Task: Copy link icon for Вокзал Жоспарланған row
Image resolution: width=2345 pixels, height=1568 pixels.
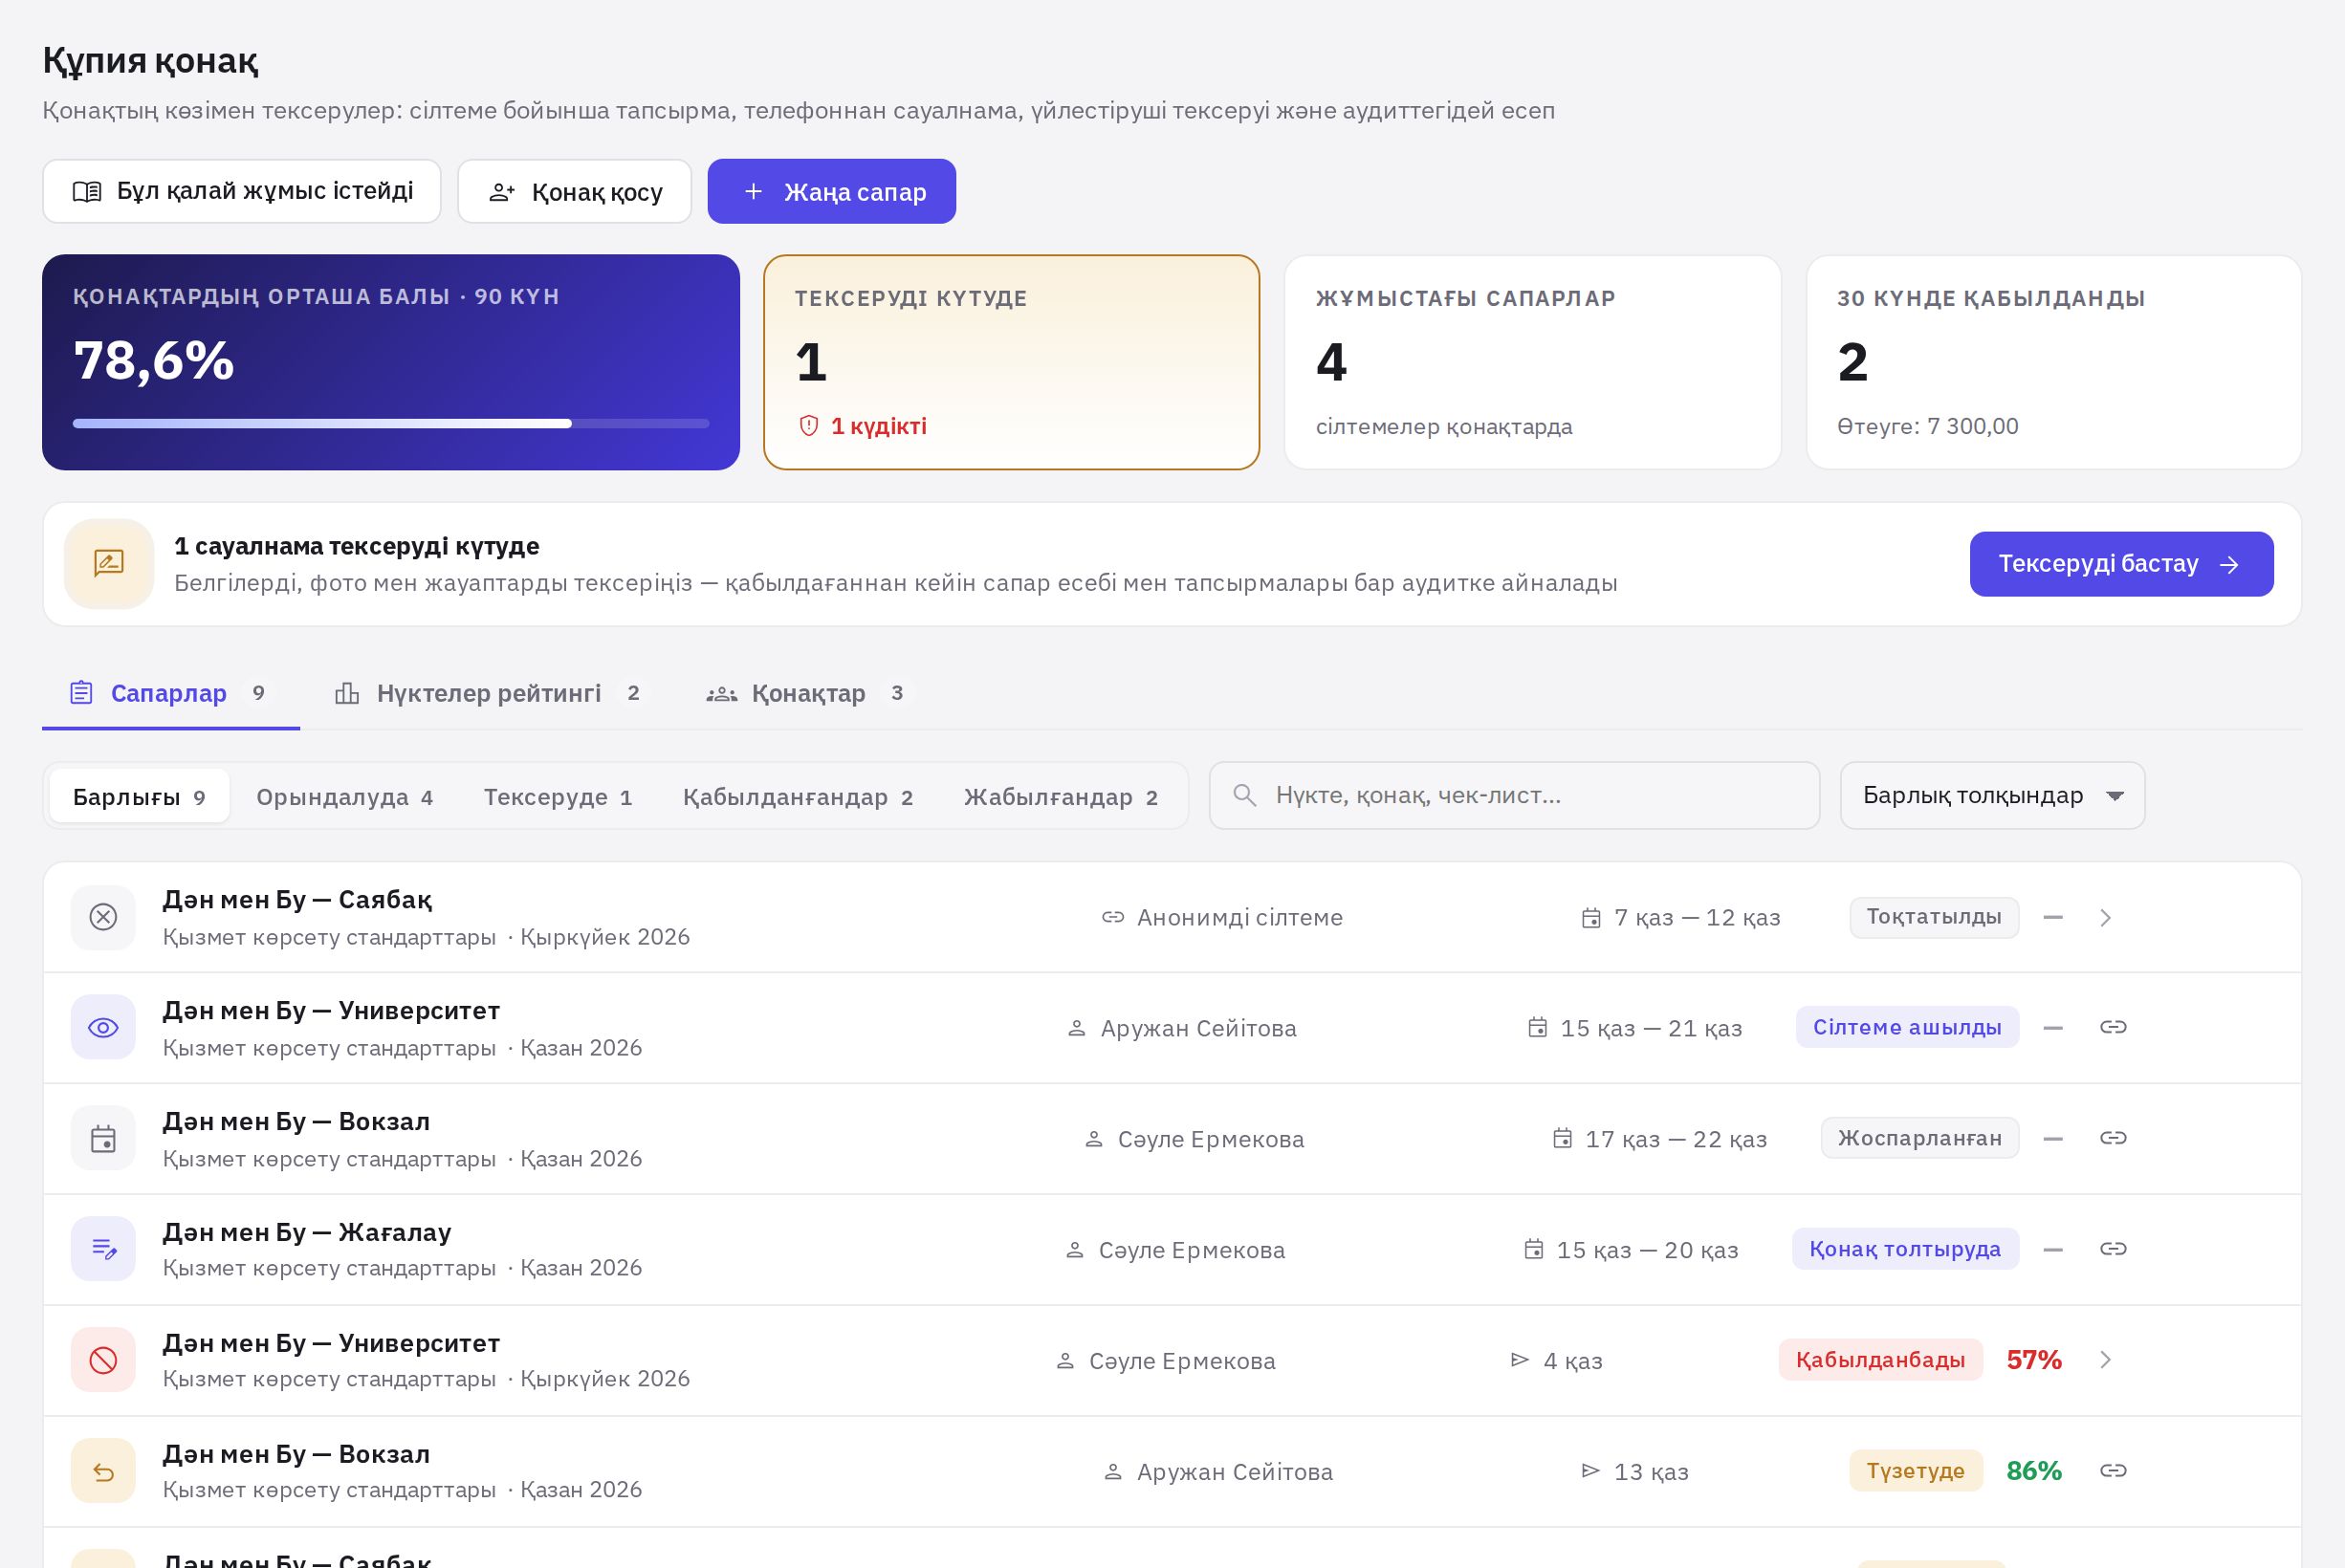Action: pyautogui.click(x=2113, y=1138)
